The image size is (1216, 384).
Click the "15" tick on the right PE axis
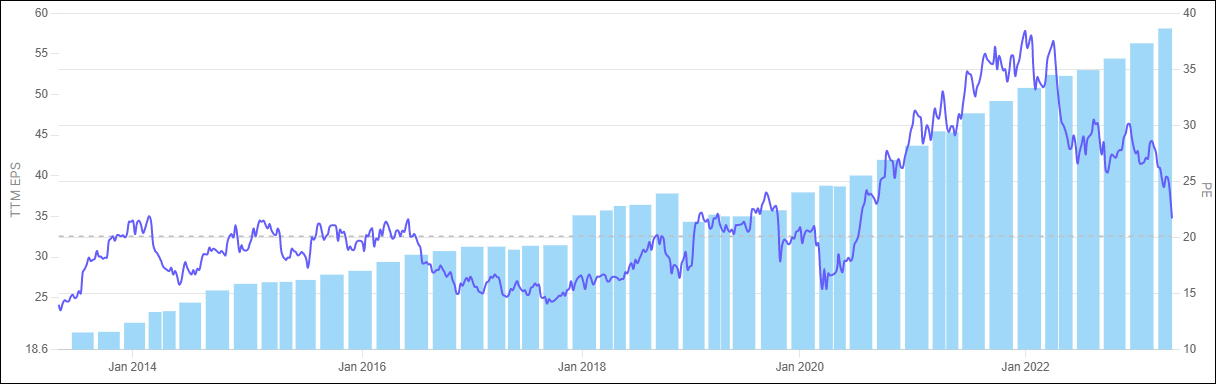tap(1189, 293)
